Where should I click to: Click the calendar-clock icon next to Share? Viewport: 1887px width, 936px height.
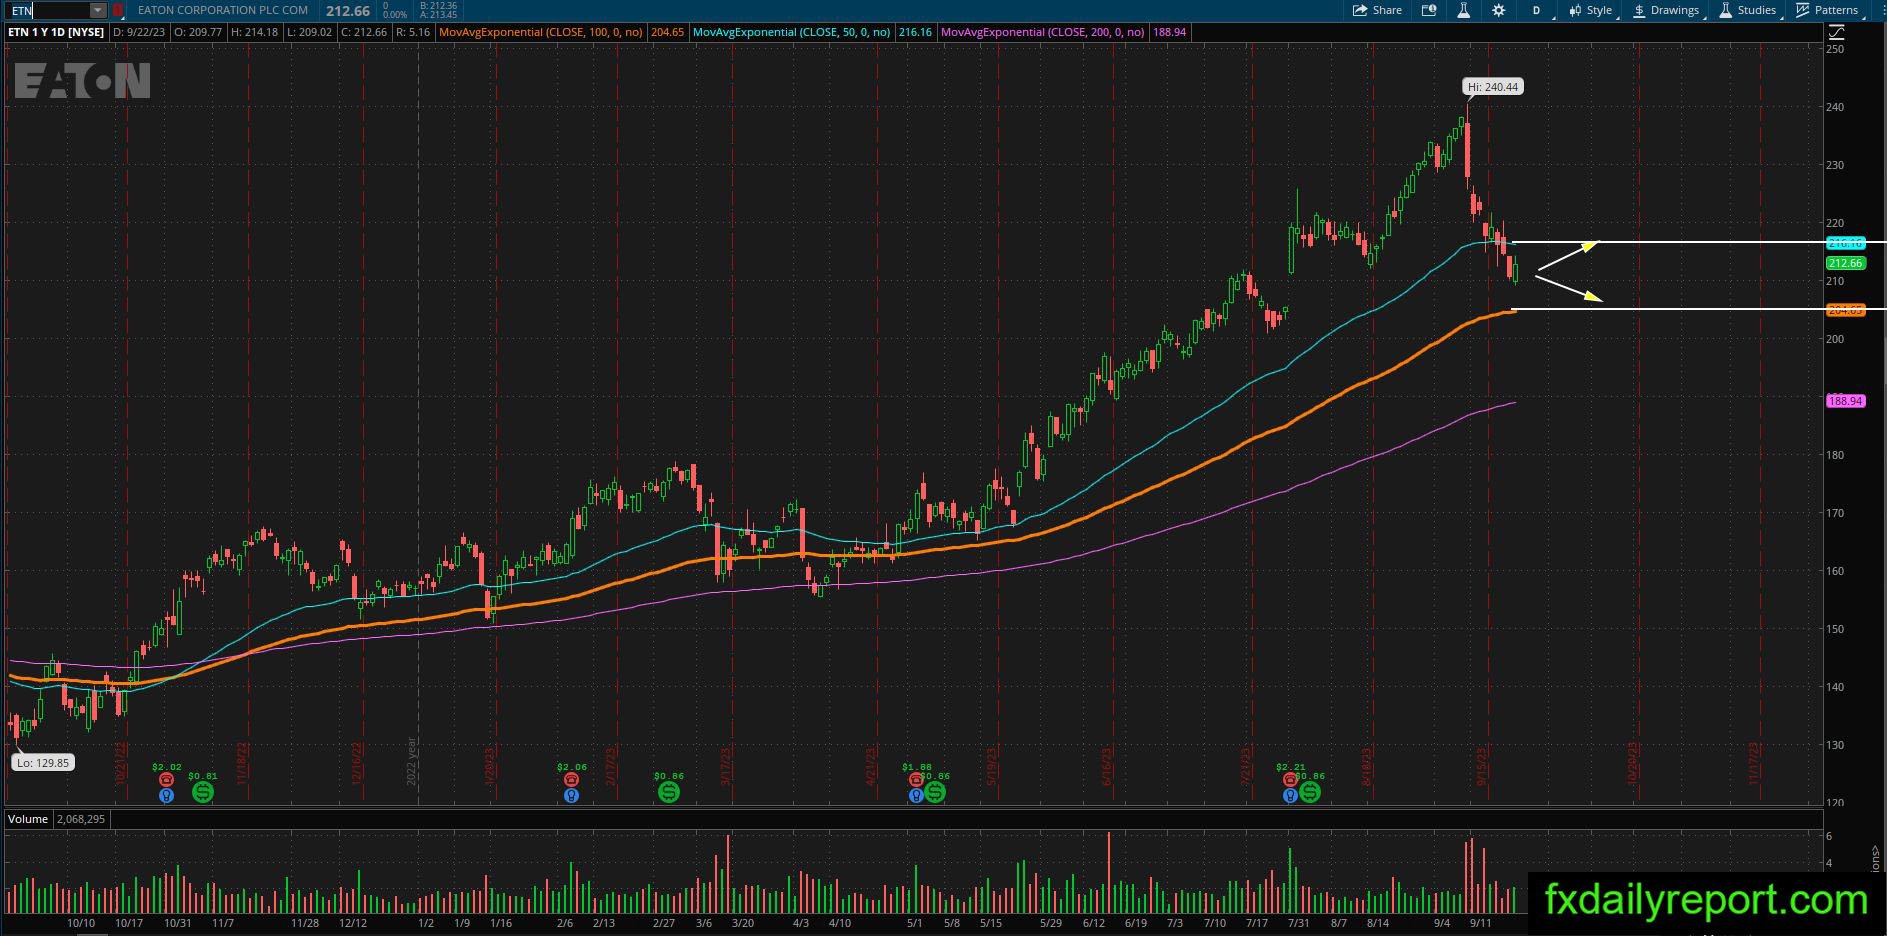coord(1429,10)
